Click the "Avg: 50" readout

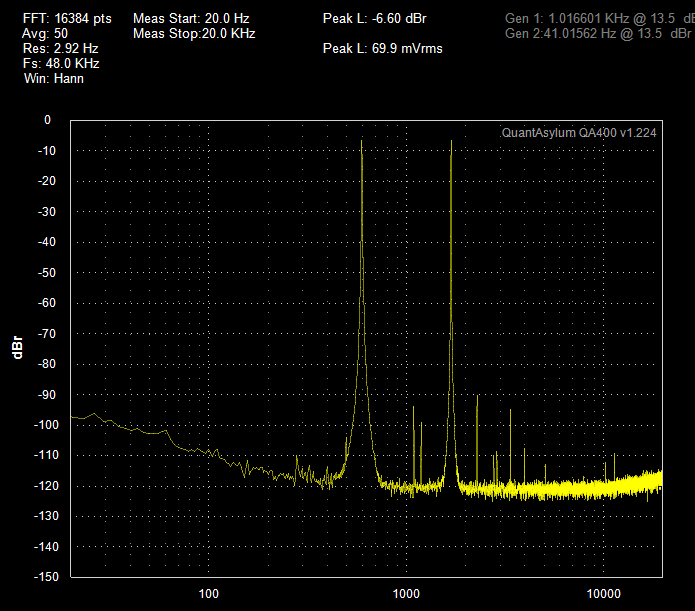click(x=45, y=34)
